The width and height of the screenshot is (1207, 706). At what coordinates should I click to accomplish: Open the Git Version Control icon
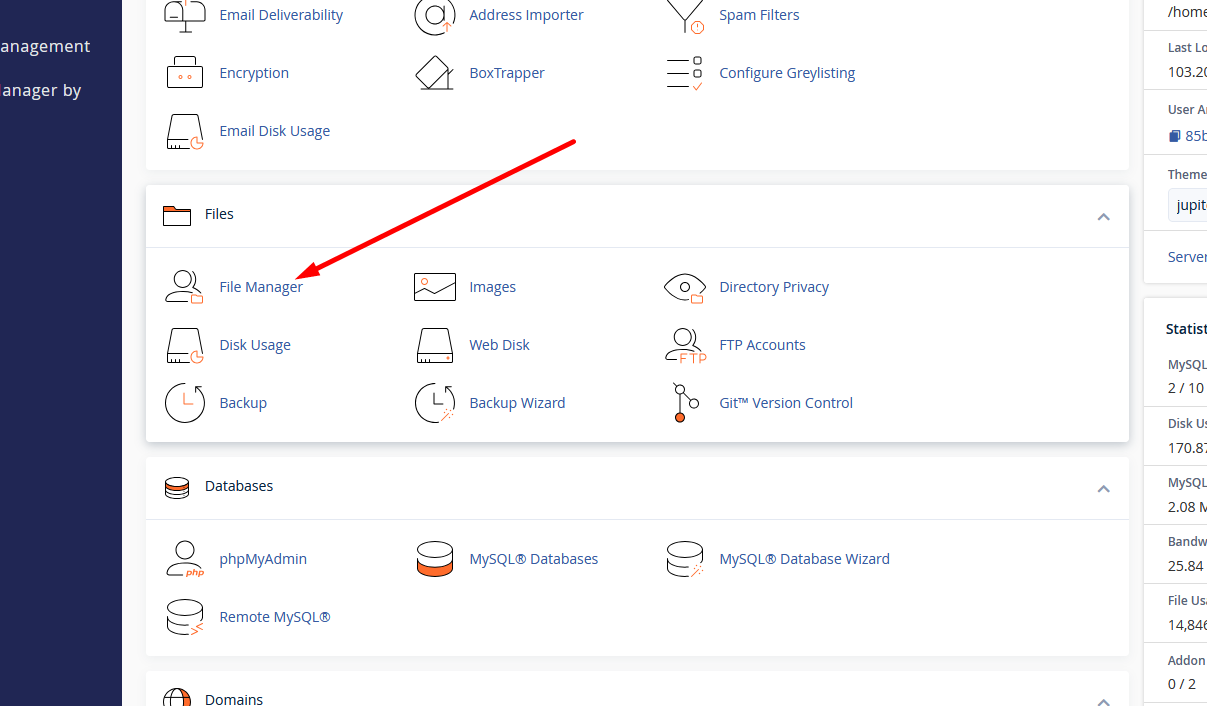684,403
